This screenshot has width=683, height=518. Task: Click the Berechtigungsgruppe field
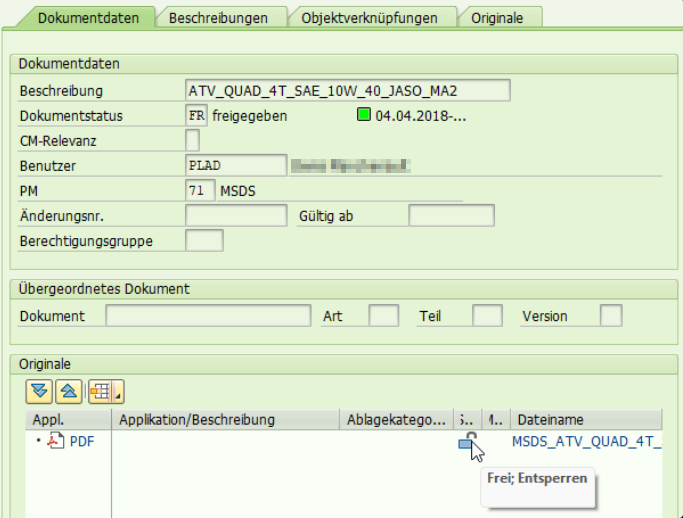(x=205, y=240)
